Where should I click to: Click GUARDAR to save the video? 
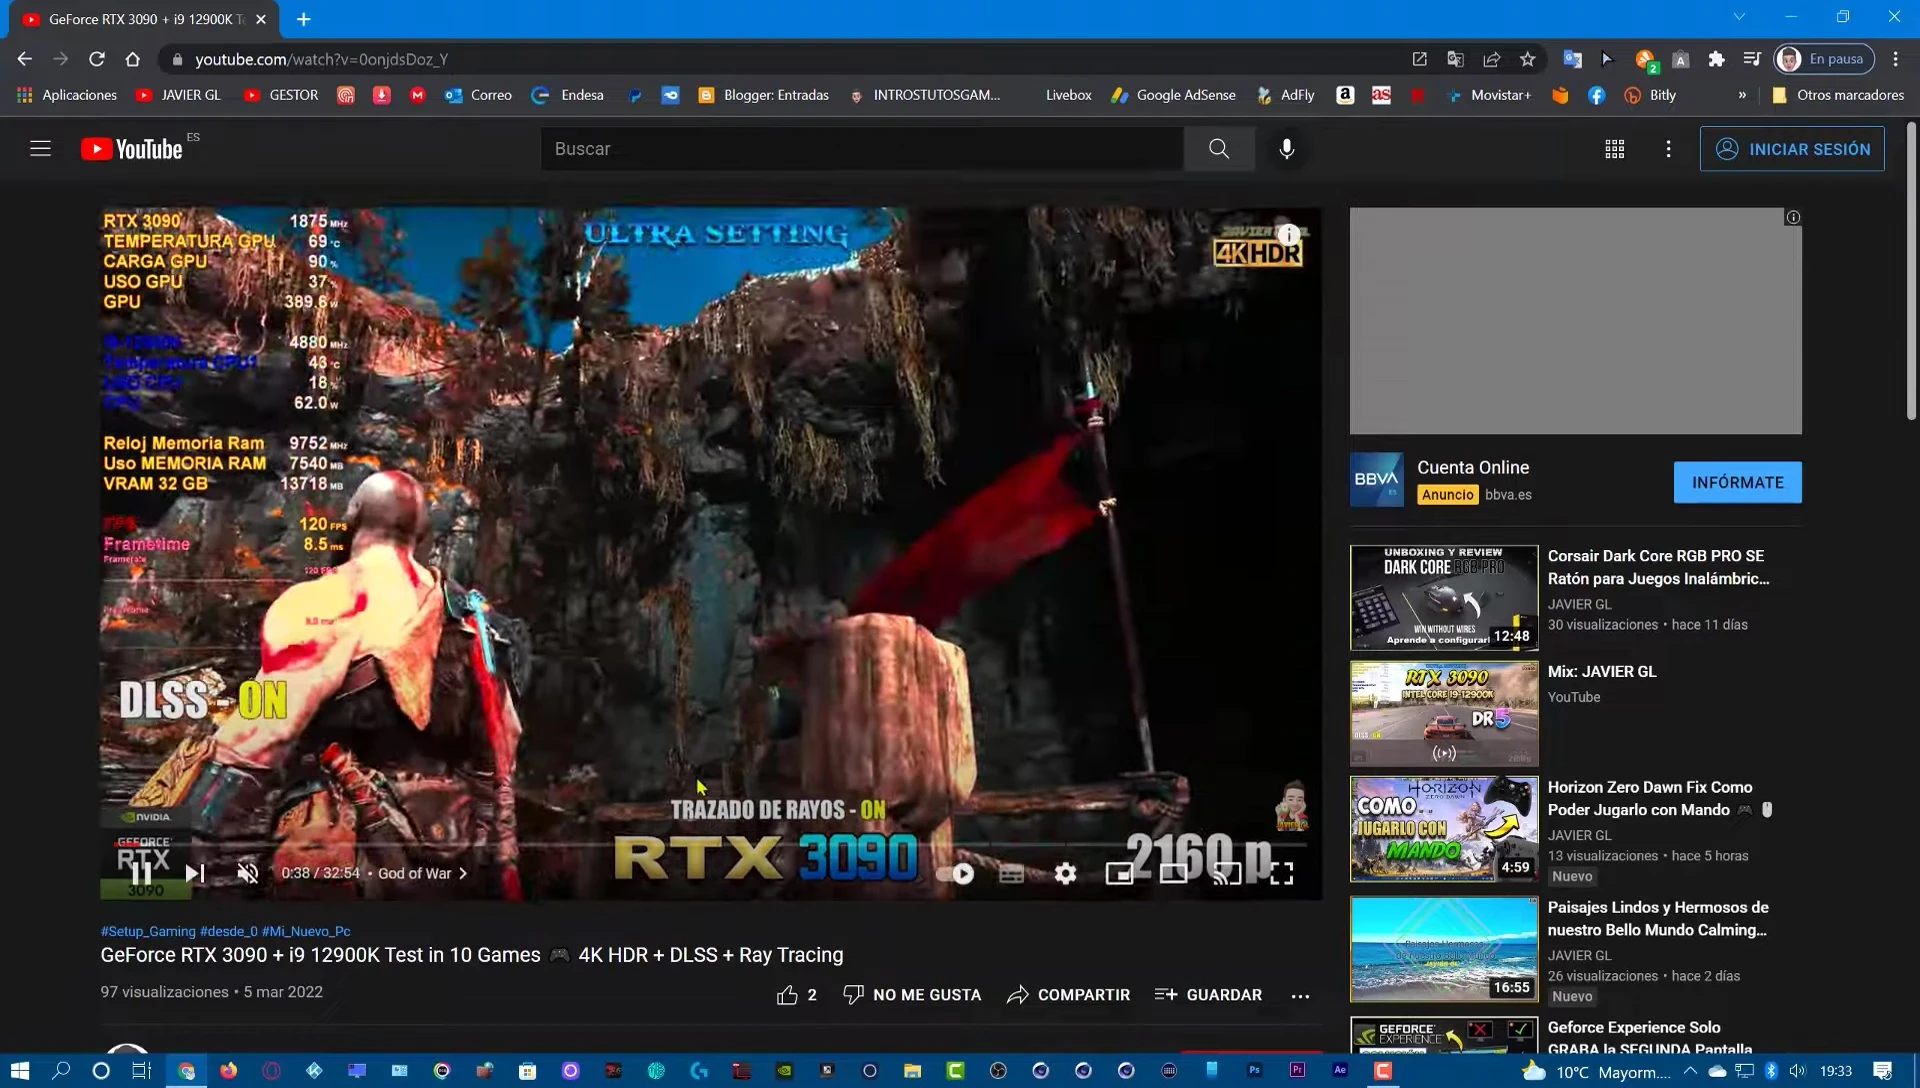(x=1208, y=995)
